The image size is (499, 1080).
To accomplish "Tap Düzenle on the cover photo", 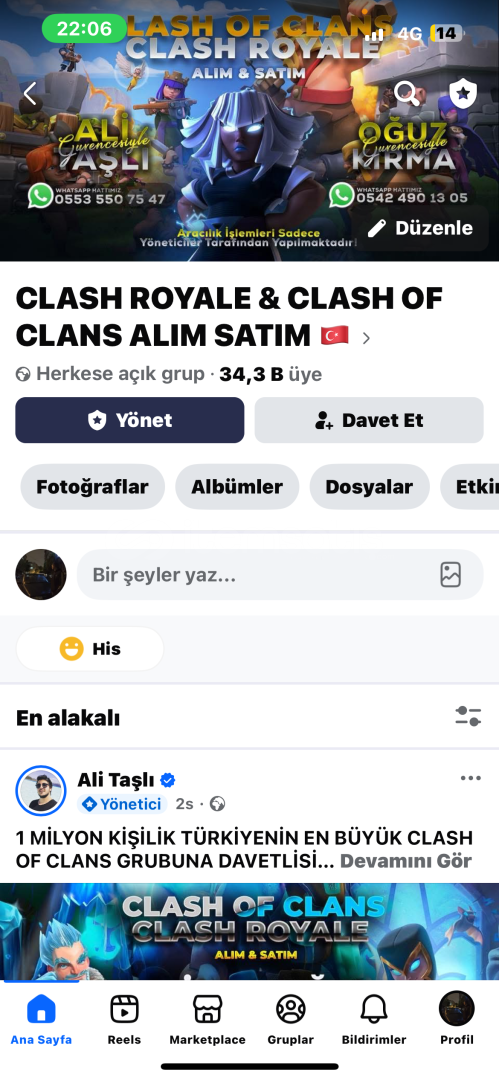I will click(420, 228).
